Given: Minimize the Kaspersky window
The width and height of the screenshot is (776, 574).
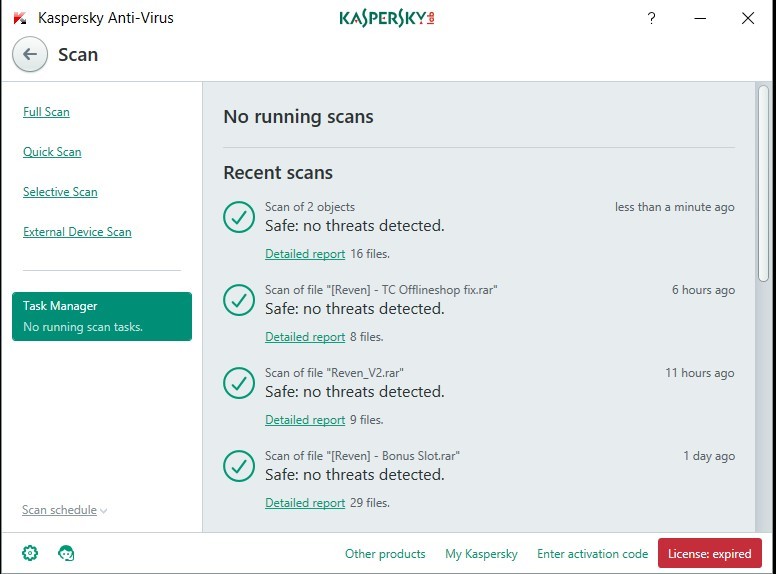Looking at the screenshot, I should pos(700,18).
